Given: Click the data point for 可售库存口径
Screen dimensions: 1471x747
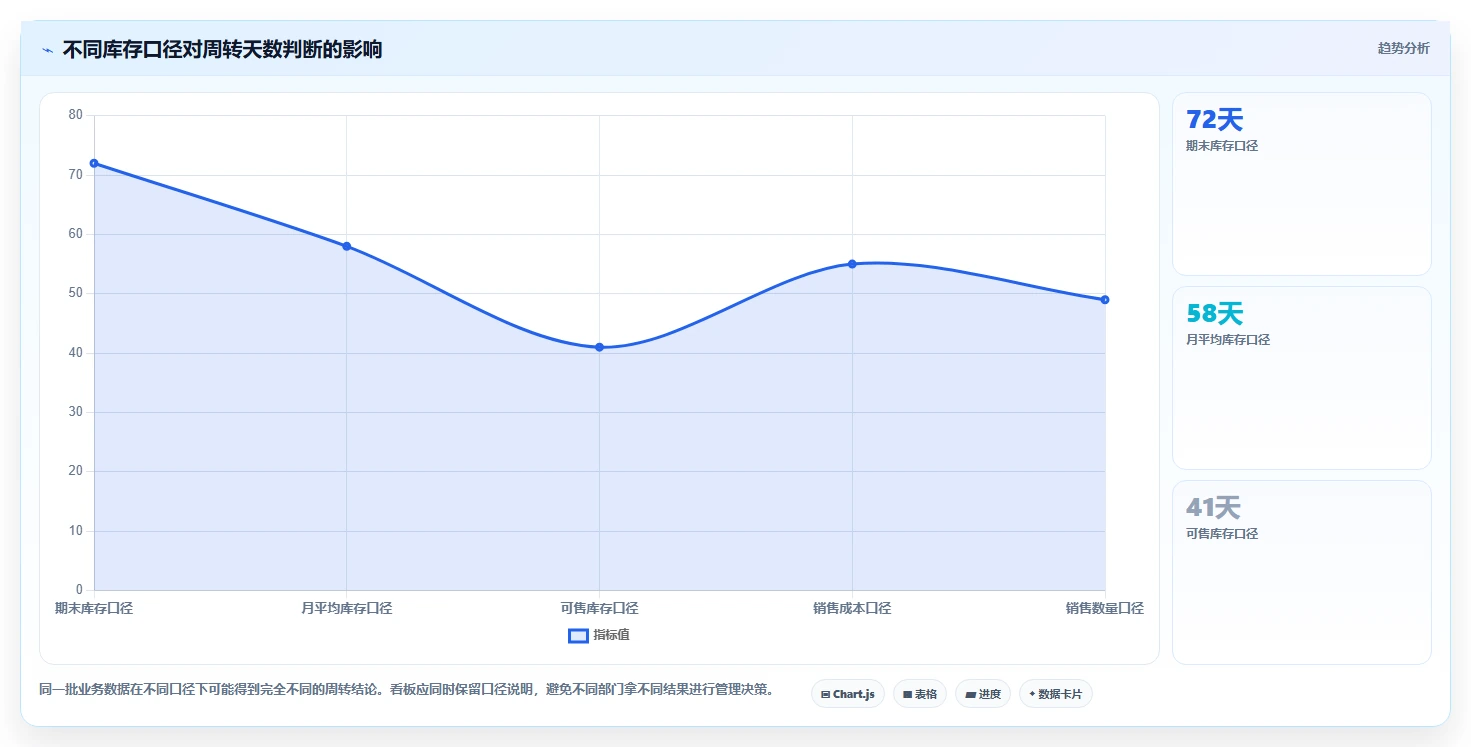Looking at the screenshot, I should point(600,347).
